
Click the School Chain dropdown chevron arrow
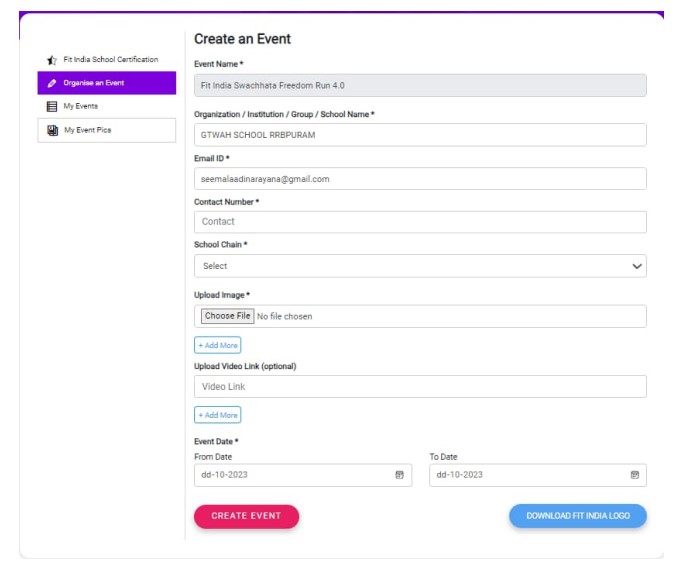pos(636,266)
